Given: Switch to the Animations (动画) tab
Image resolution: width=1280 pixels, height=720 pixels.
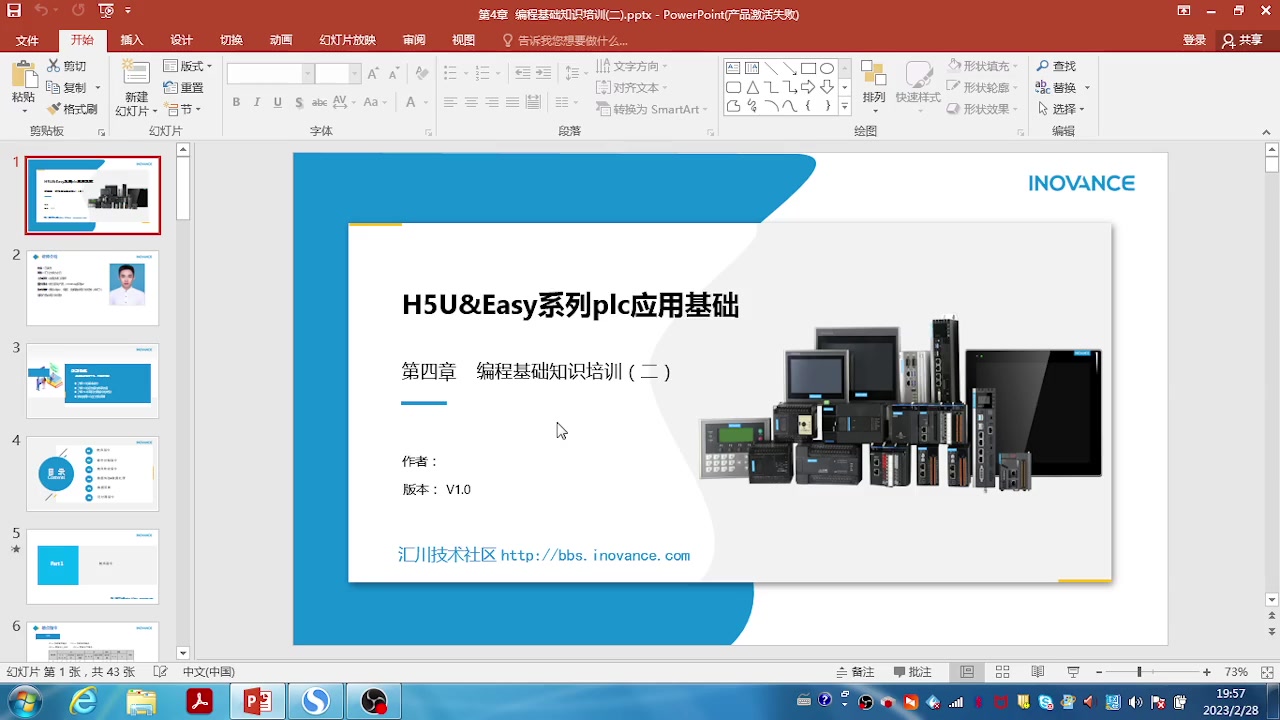Looking at the screenshot, I should click(281, 40).
